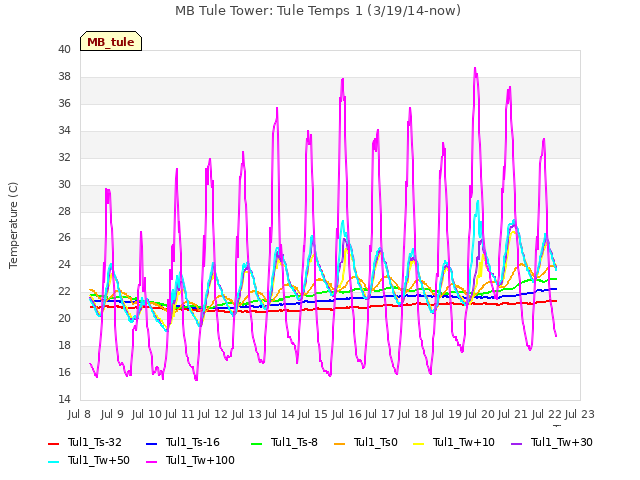The image size is (640, 480).
Task: Click the Jul 20 x-axis tick label
Action: click(x=479, y=414)
